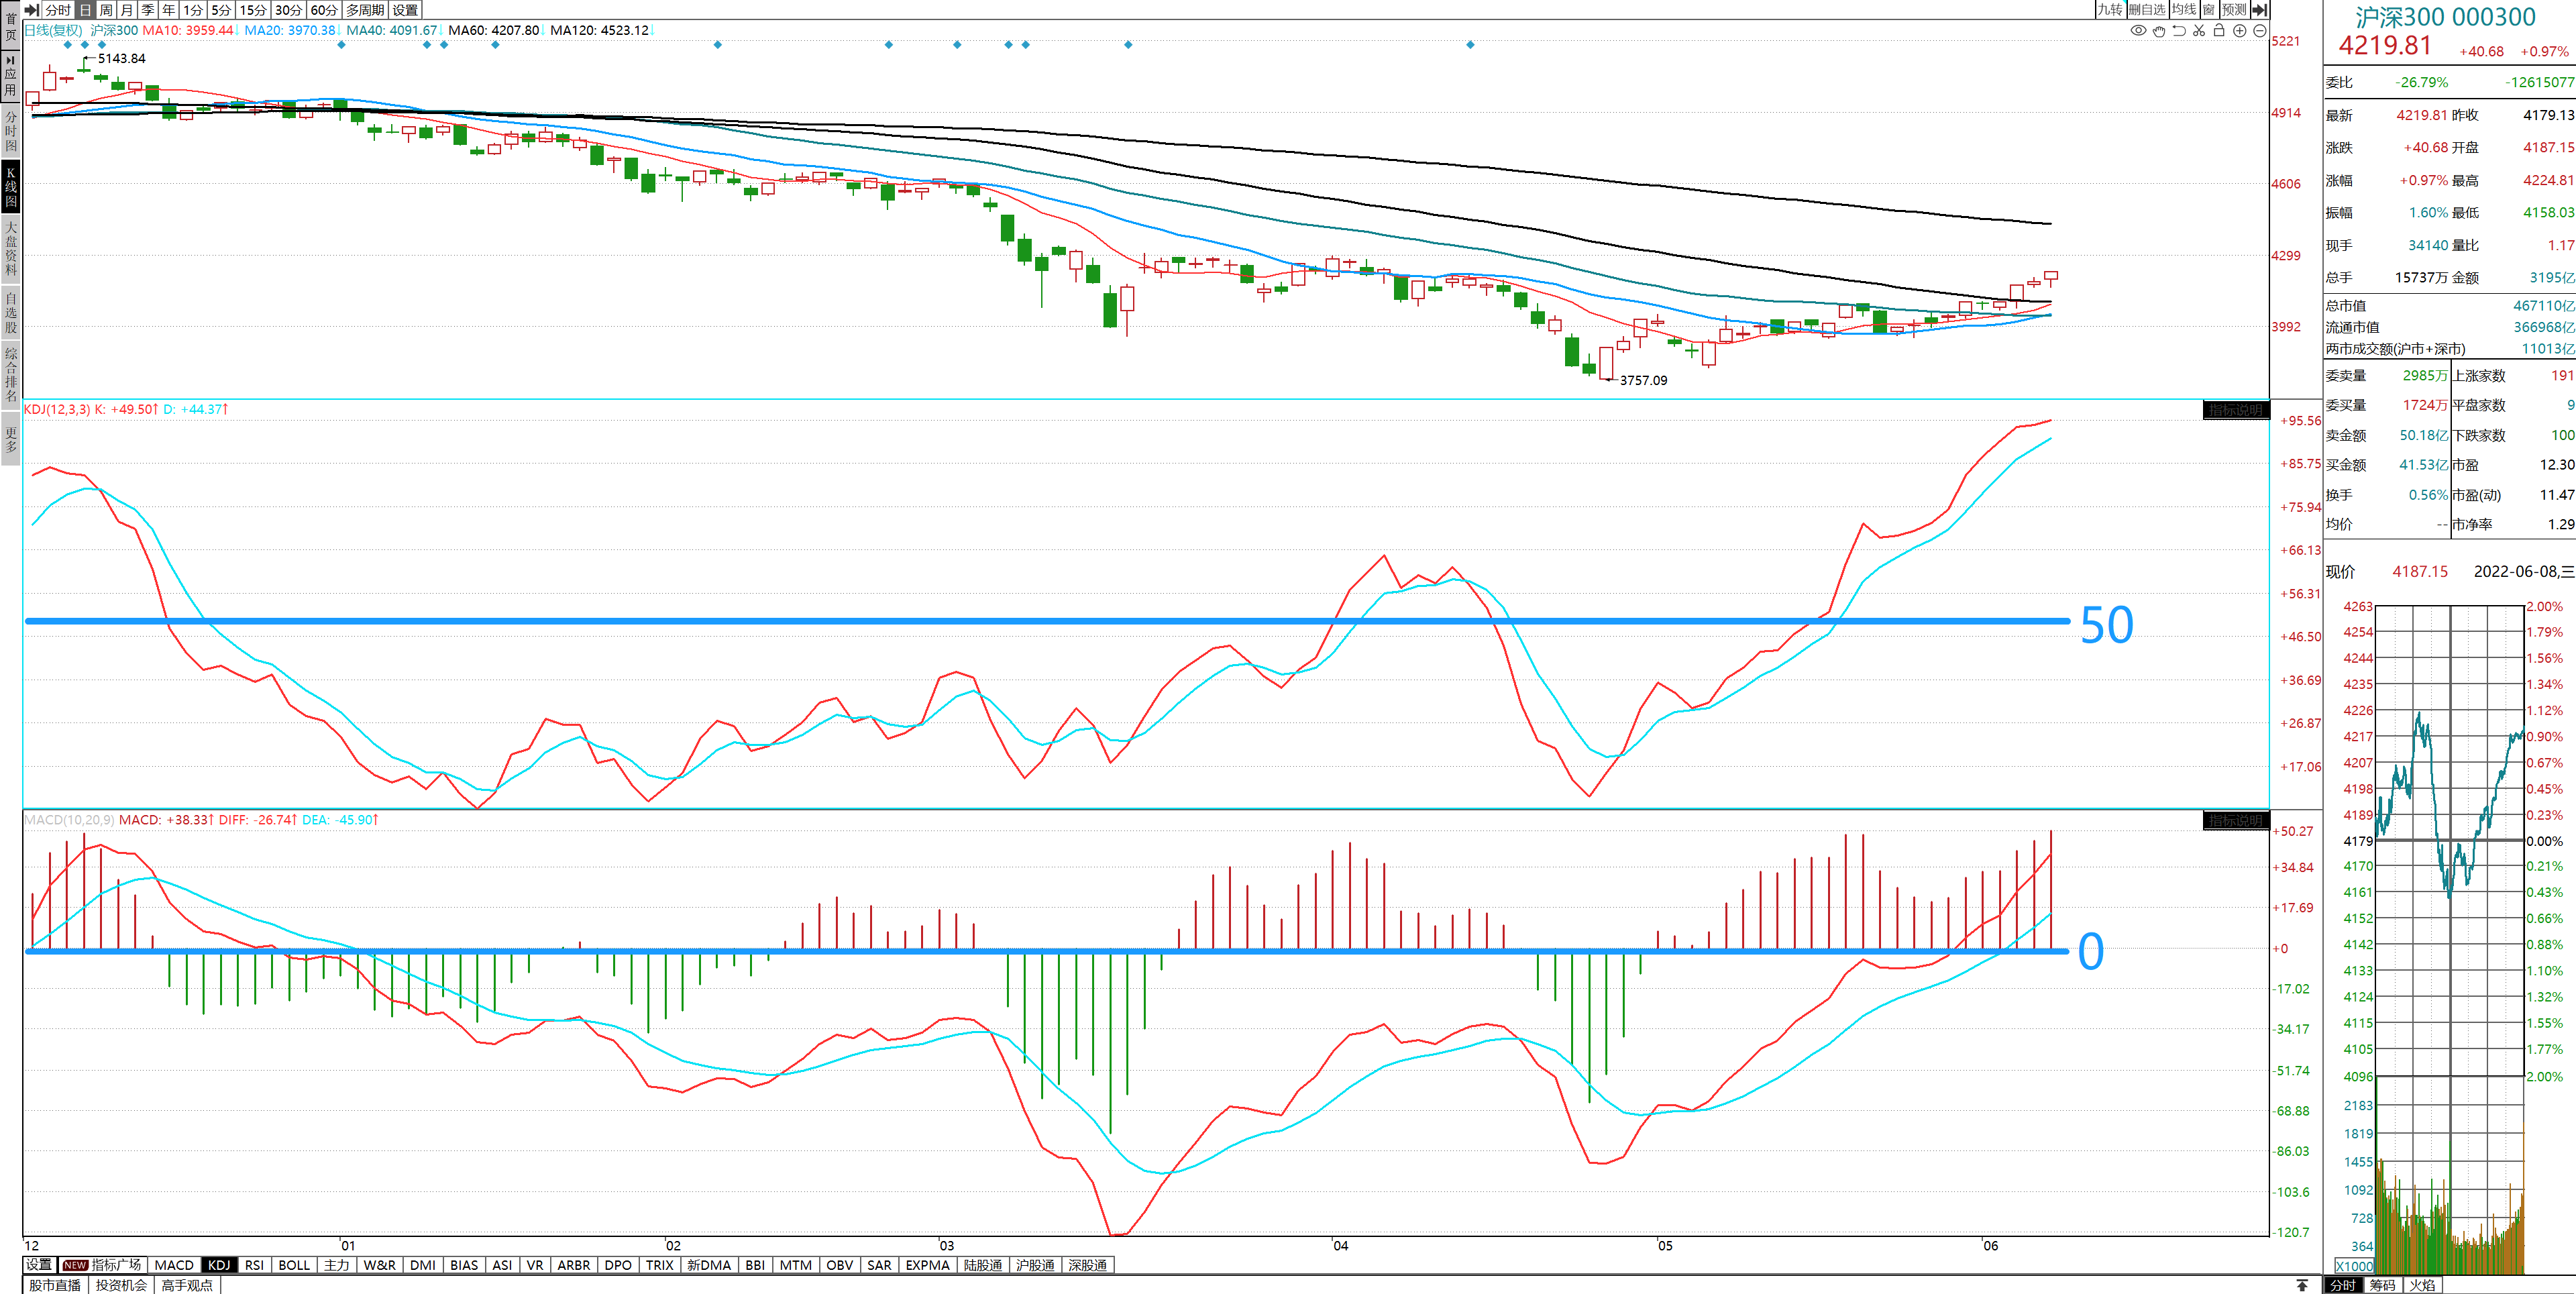
Task: Select the hand pan tool icon
Action: 2159,31
